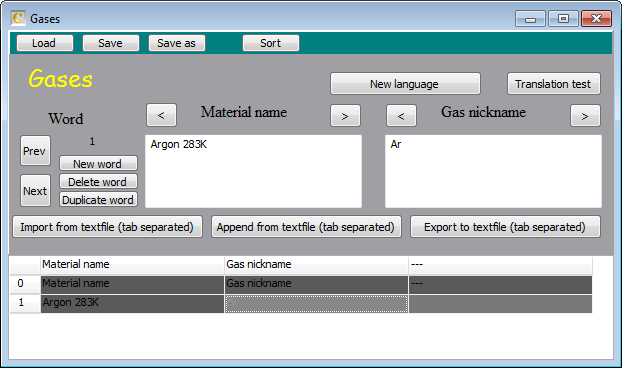Edit the Argon 283K material name field

(253, 171)
